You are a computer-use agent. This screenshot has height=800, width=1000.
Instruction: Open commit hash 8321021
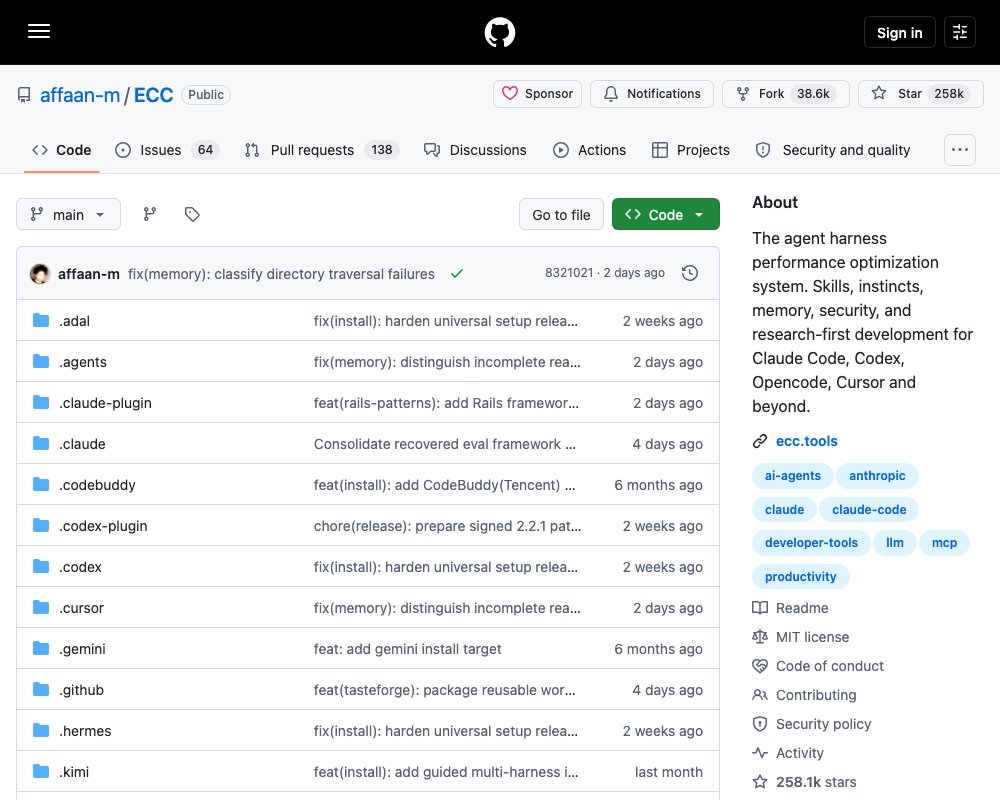click(569, 273)
